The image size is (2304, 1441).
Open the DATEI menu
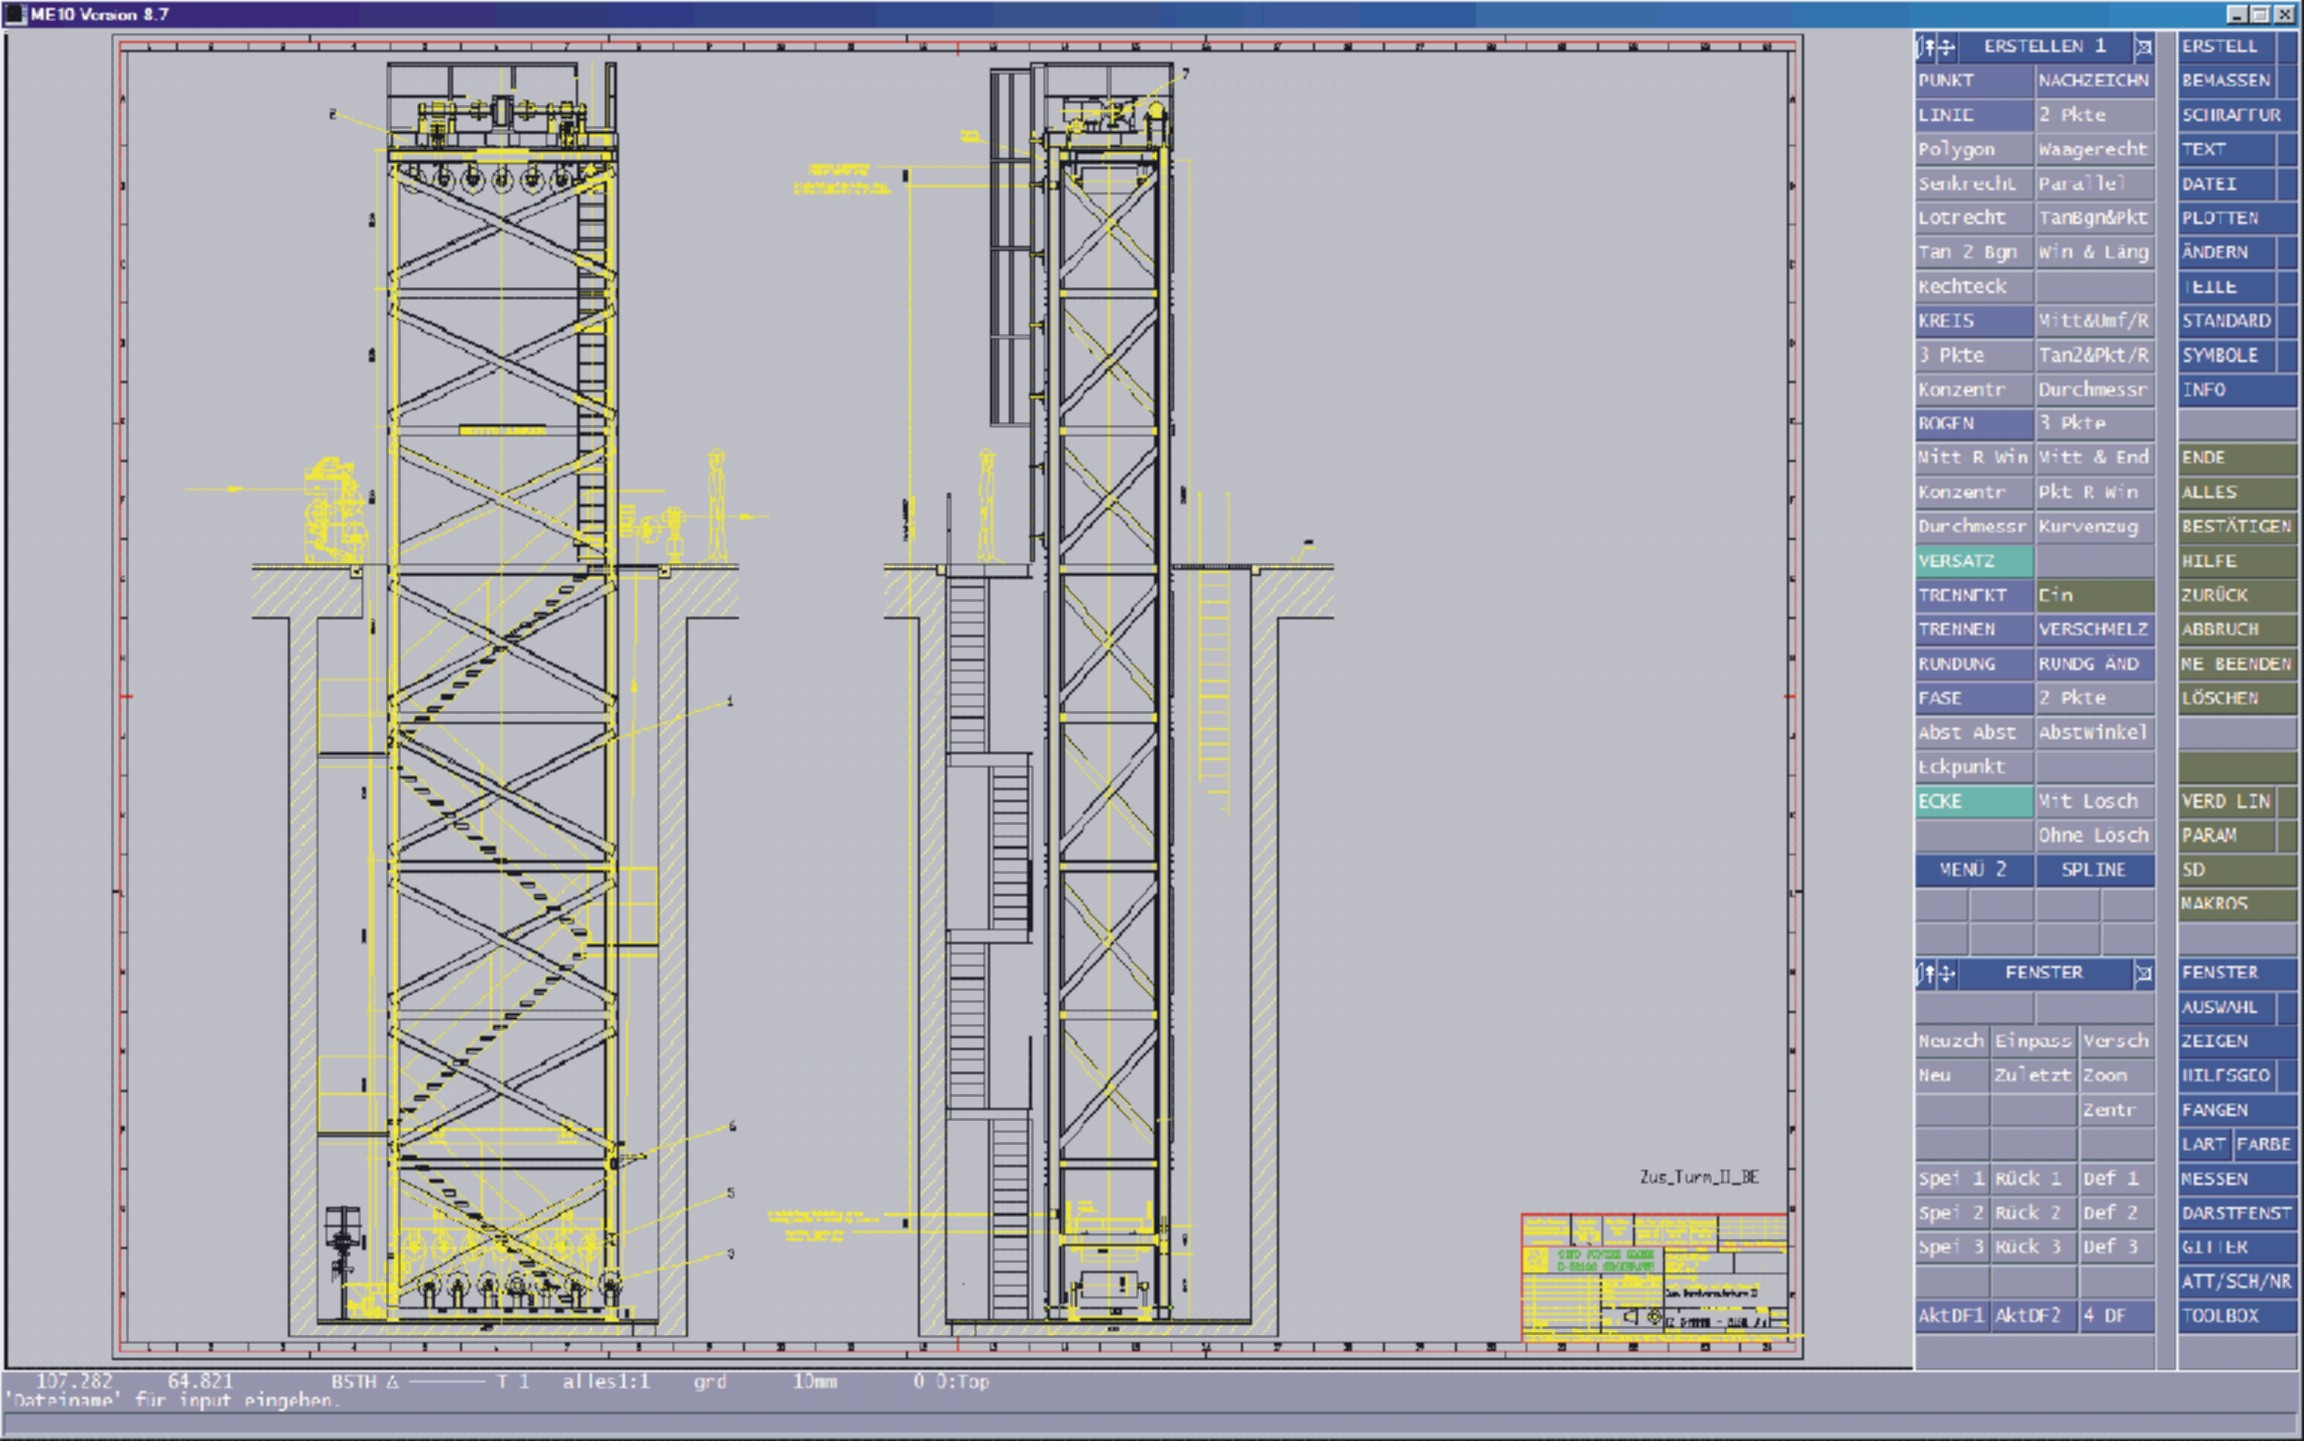(2225, 184)
